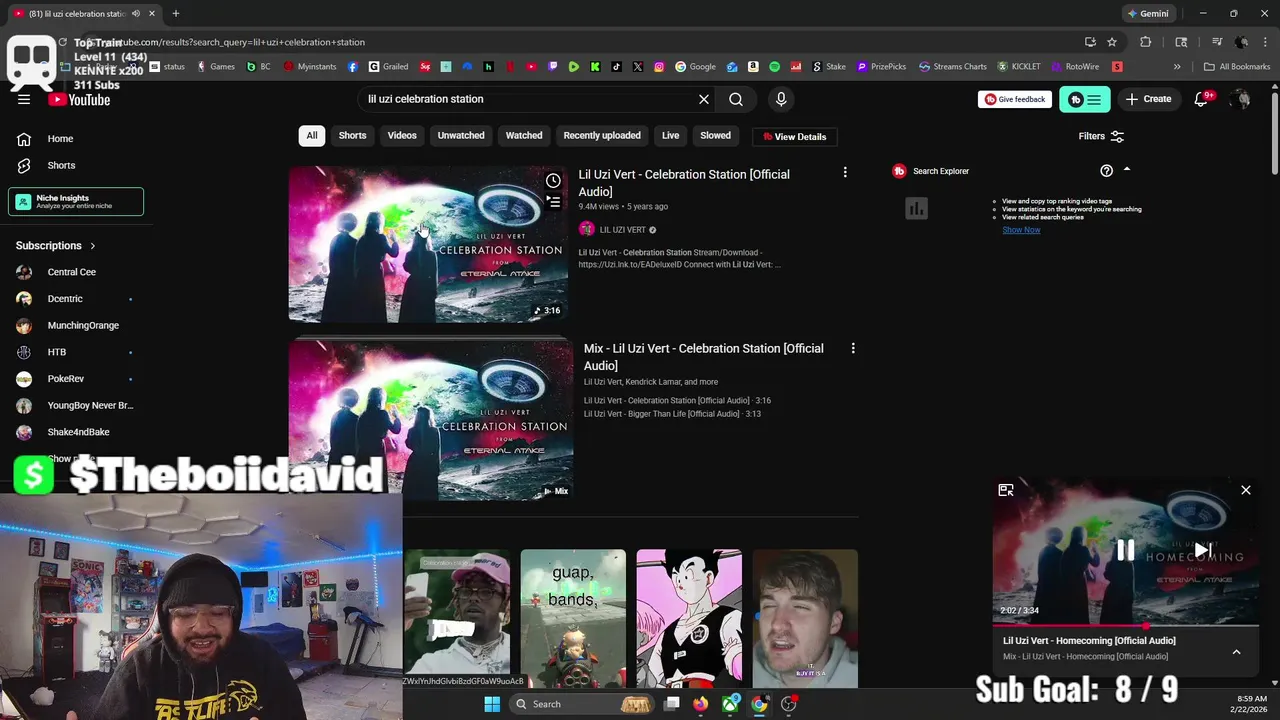1280x720 pixels.
Task: Open the Lil Uzi Vert Celebration Station title
Action: tap(684, 183)
